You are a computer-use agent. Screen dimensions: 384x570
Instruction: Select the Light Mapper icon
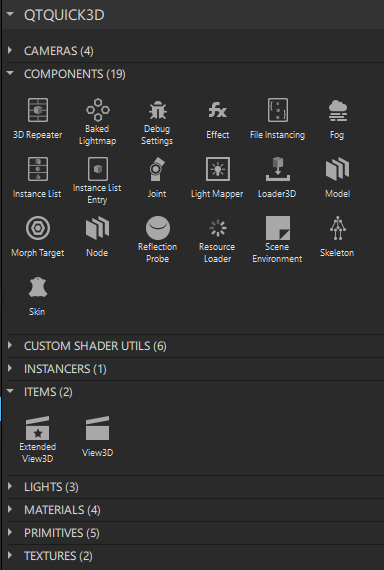(217, 169)
